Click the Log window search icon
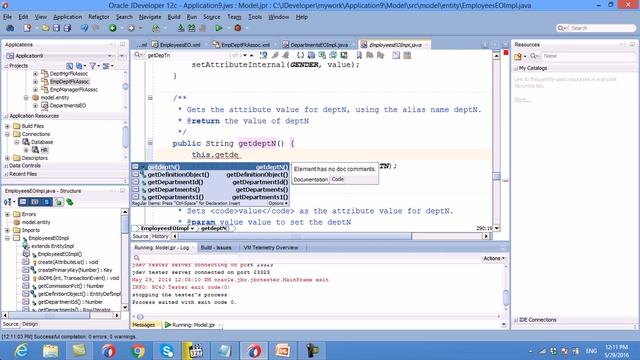The width and height of the screenshot is (640, 360). click(x=137, y=258)
